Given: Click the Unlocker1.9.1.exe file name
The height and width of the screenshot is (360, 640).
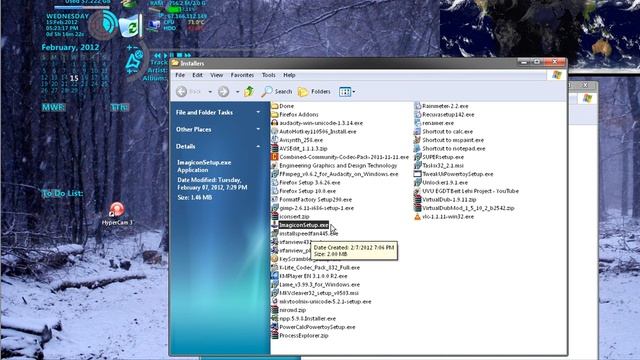Looking at the screenshot, I should click(x=445, y=182).
